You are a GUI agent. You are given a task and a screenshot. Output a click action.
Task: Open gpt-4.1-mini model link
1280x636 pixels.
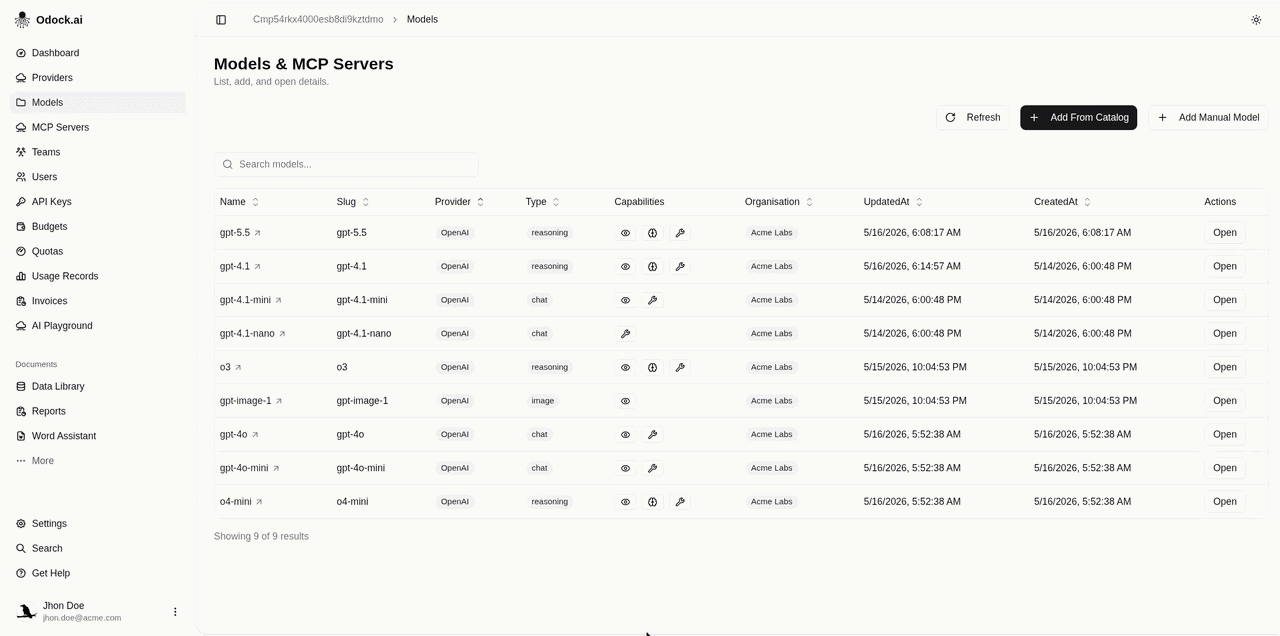coord(251,300)
